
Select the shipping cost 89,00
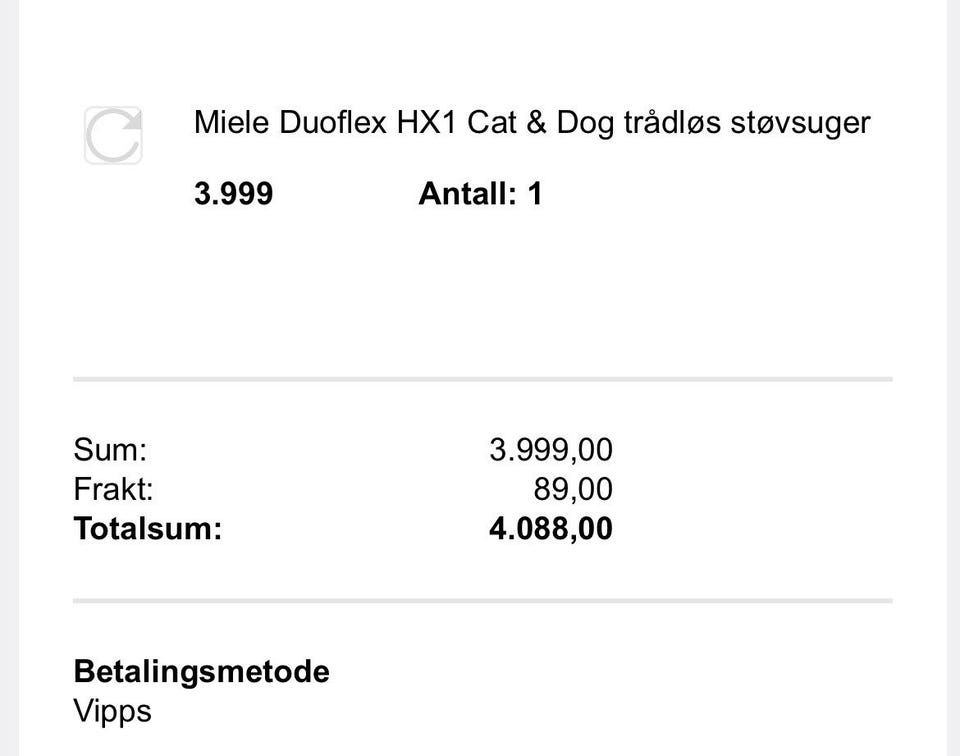click(573, 490)
